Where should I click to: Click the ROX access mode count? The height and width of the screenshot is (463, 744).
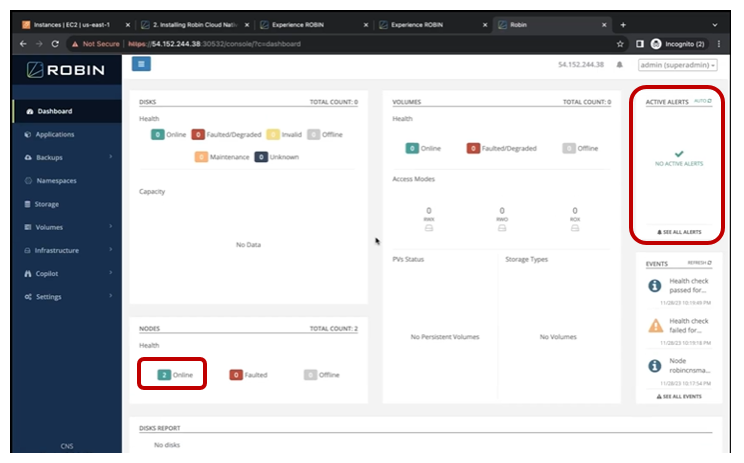pos(575,211)
